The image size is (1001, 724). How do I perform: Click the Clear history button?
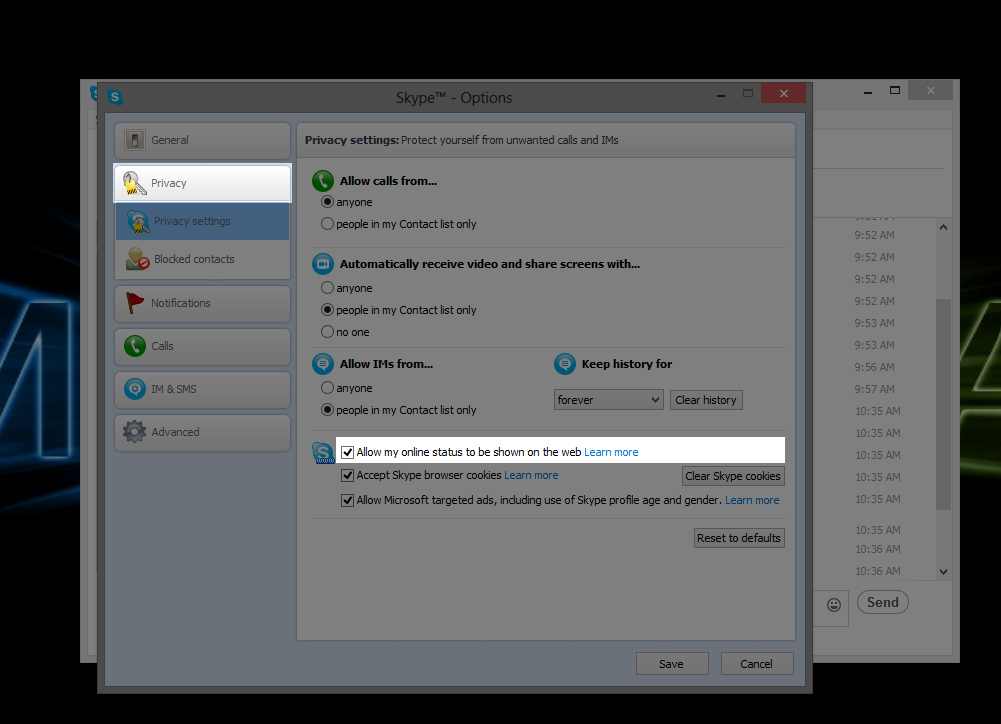(x=706, y=400)
